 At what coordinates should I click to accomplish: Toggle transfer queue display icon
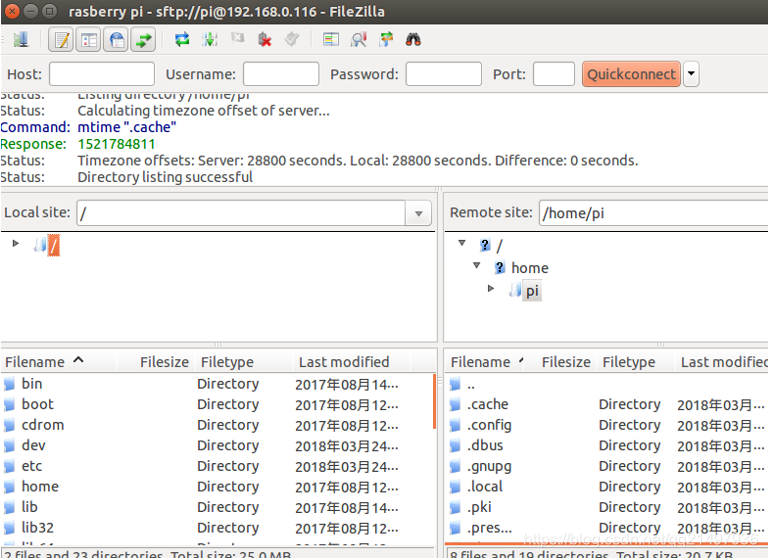pos(144,40)
